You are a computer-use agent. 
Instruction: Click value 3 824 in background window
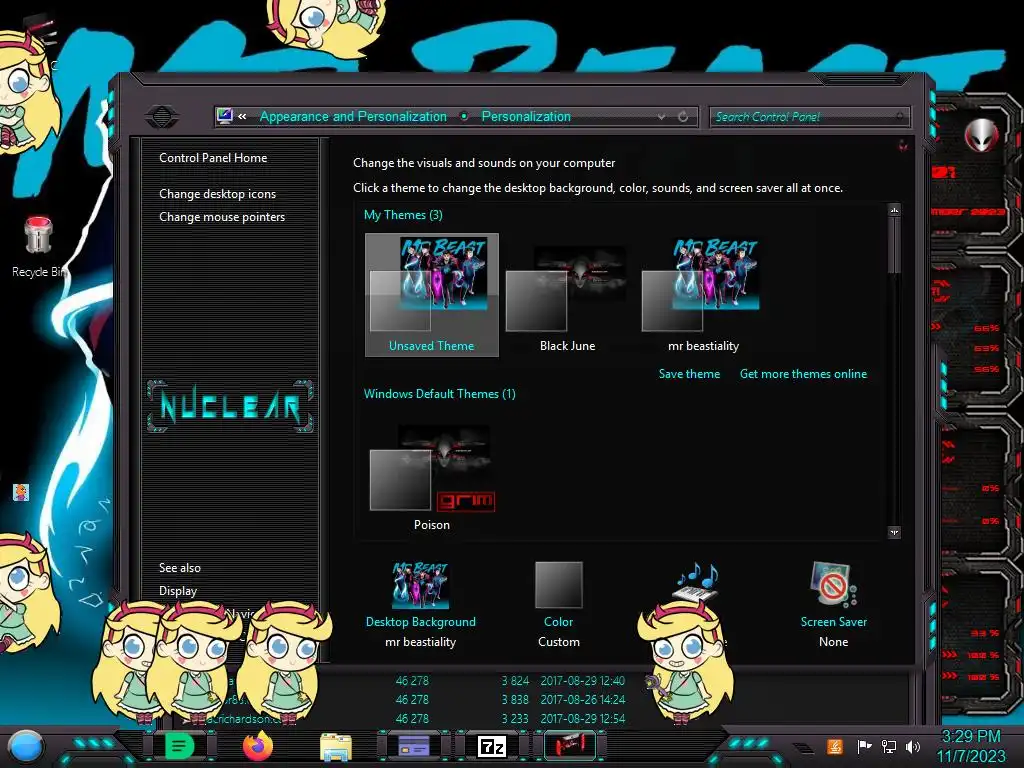[515, 680]
